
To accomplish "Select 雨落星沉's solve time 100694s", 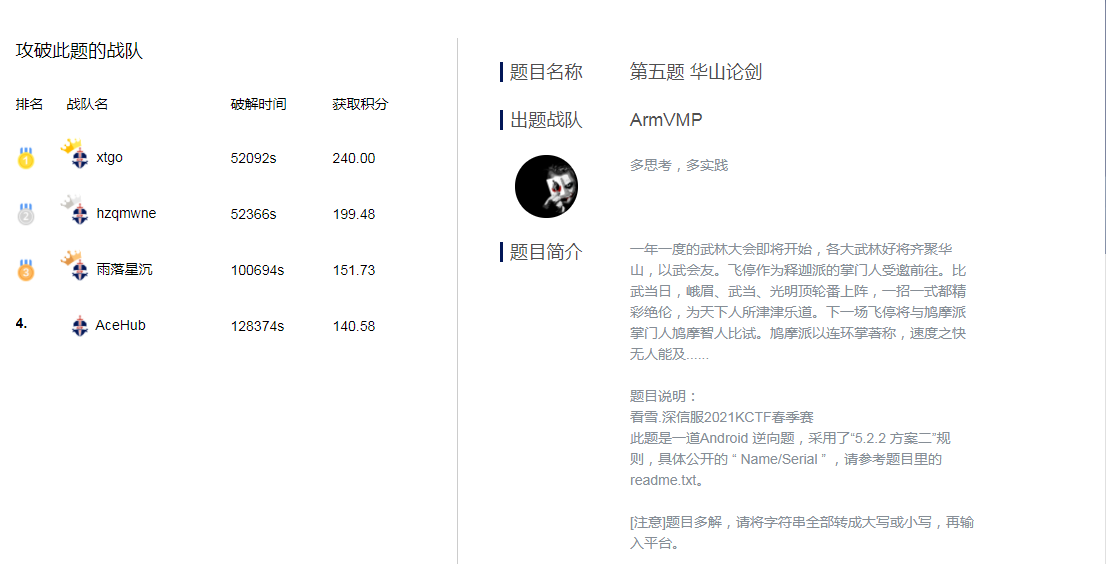I will point(257,270).
